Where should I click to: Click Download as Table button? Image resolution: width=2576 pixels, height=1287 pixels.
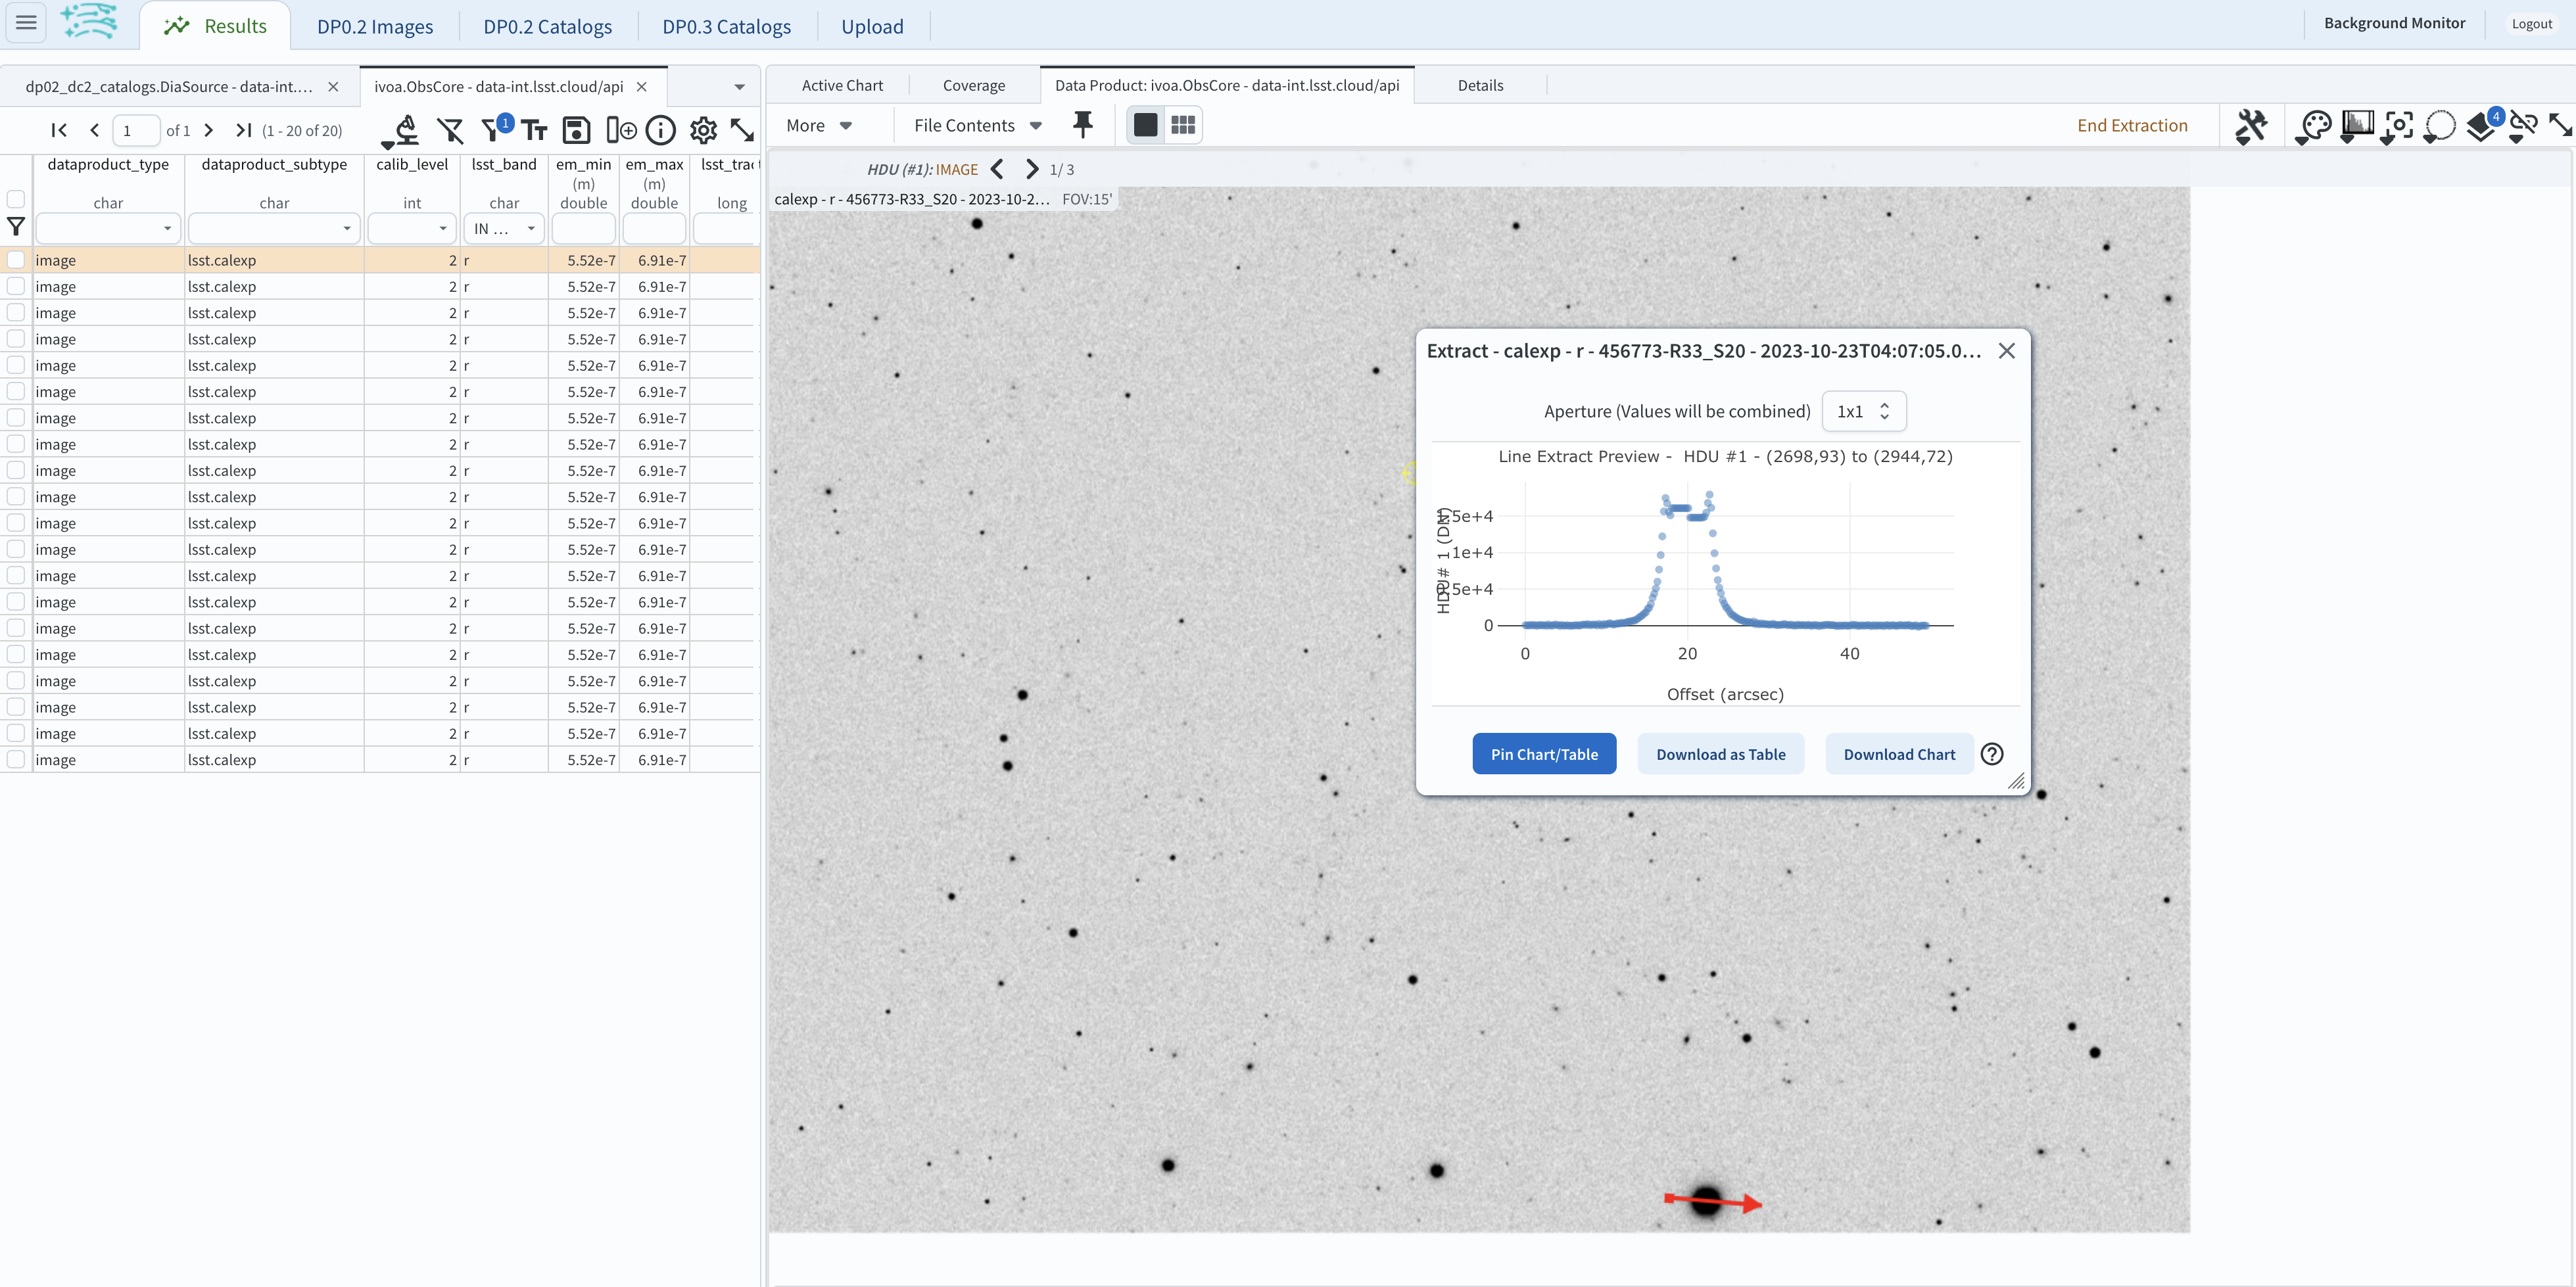(1720, 753)
